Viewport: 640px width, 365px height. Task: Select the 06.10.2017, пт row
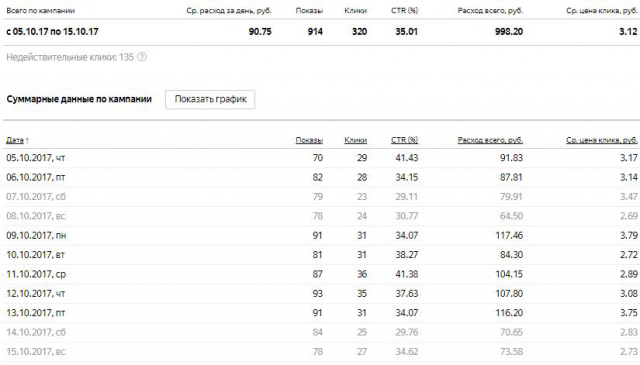[322, 178]
